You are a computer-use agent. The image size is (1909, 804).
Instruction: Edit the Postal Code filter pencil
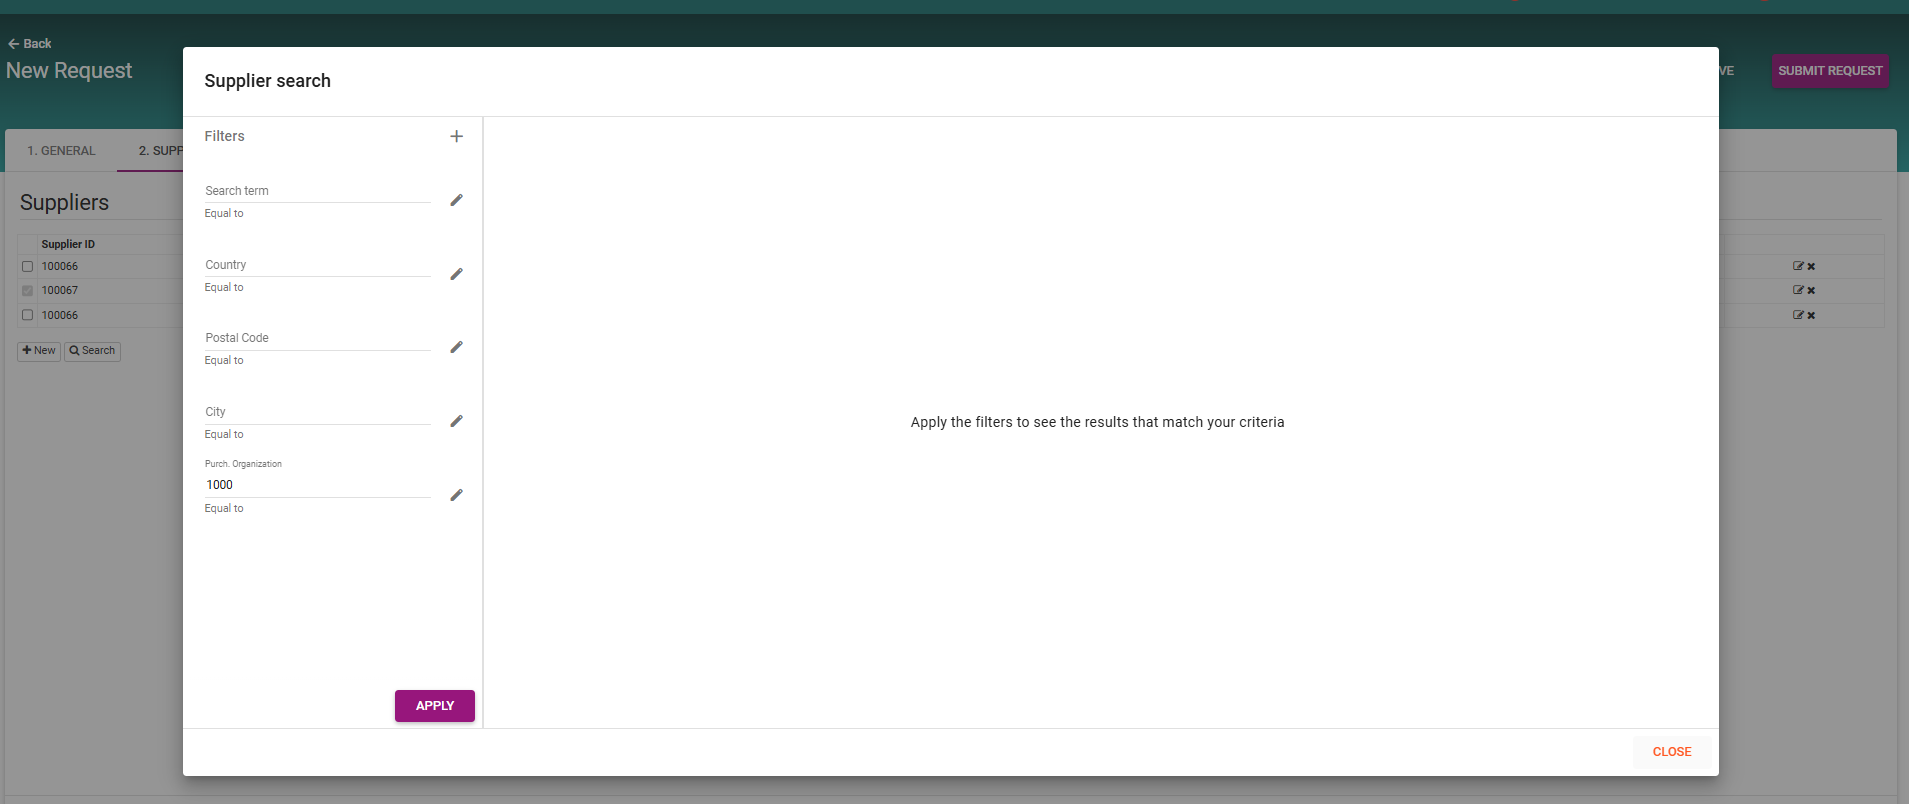[x=456, y=347]
